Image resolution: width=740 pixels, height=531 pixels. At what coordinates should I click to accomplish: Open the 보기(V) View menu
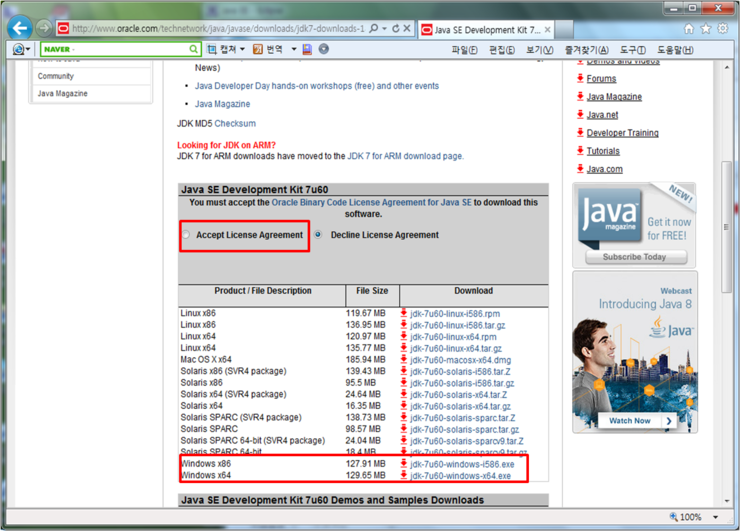click(x=539, y=50)
